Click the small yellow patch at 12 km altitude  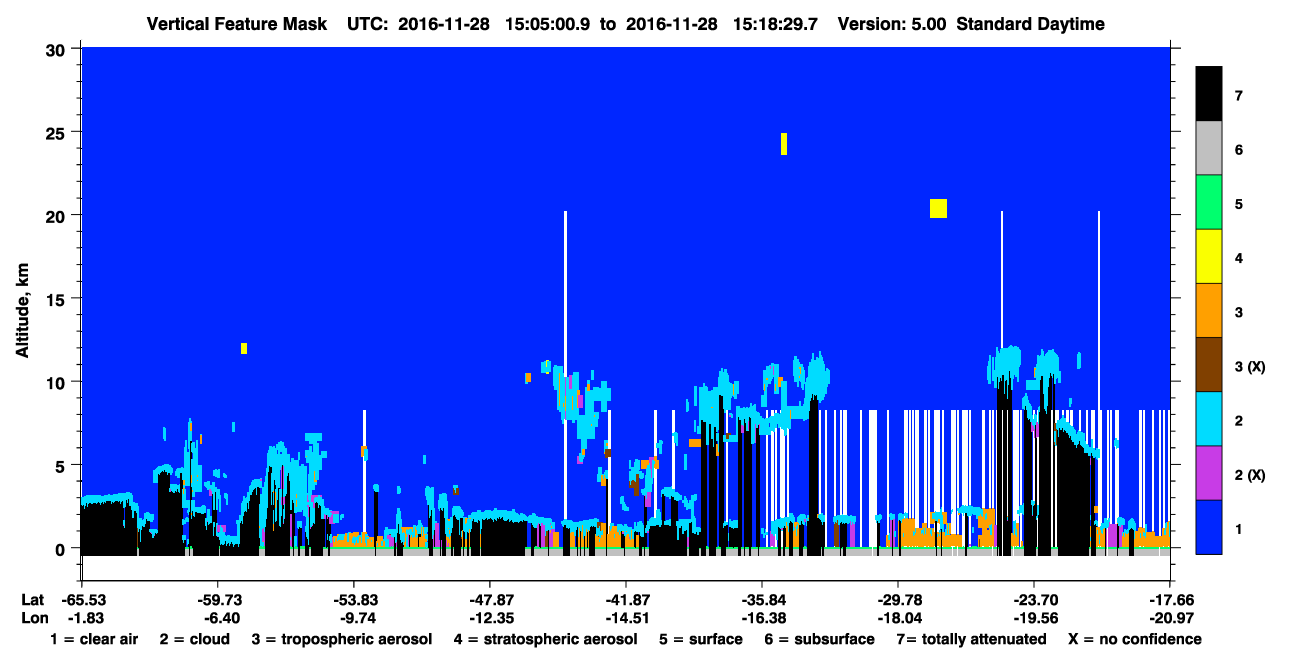[x=244, y=348]
